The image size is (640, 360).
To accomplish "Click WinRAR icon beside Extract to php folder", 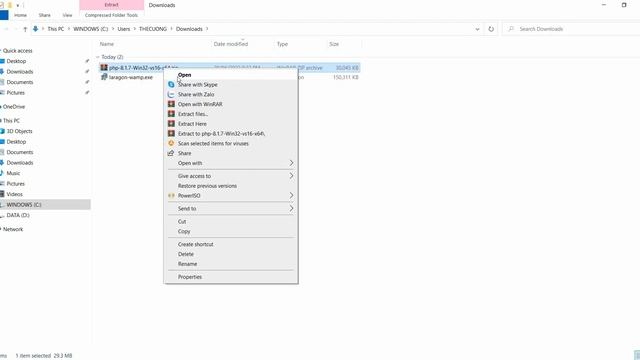I will point(171,133).
